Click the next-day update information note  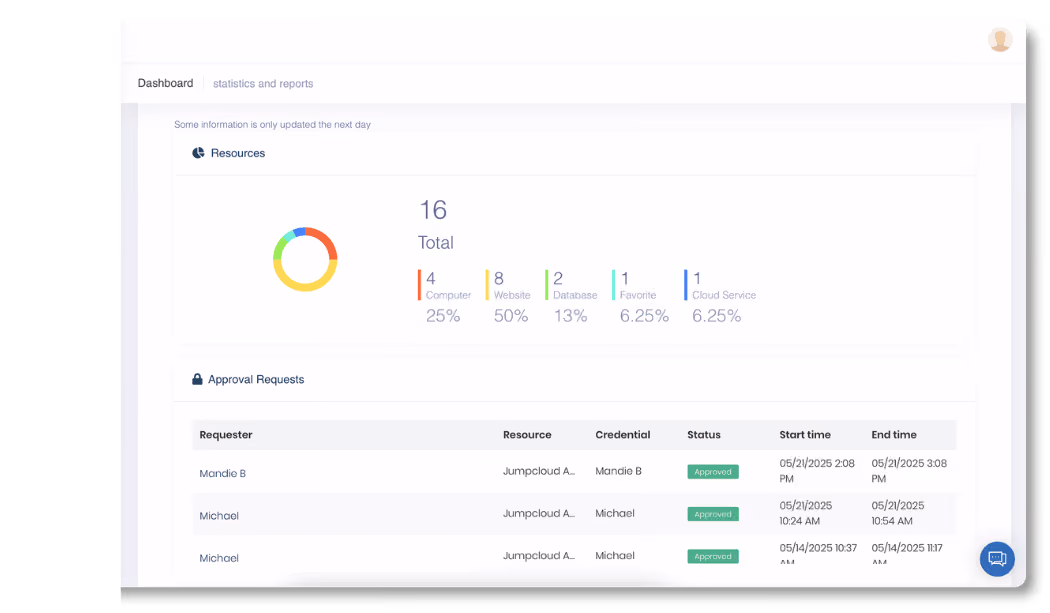coord(273,125)
